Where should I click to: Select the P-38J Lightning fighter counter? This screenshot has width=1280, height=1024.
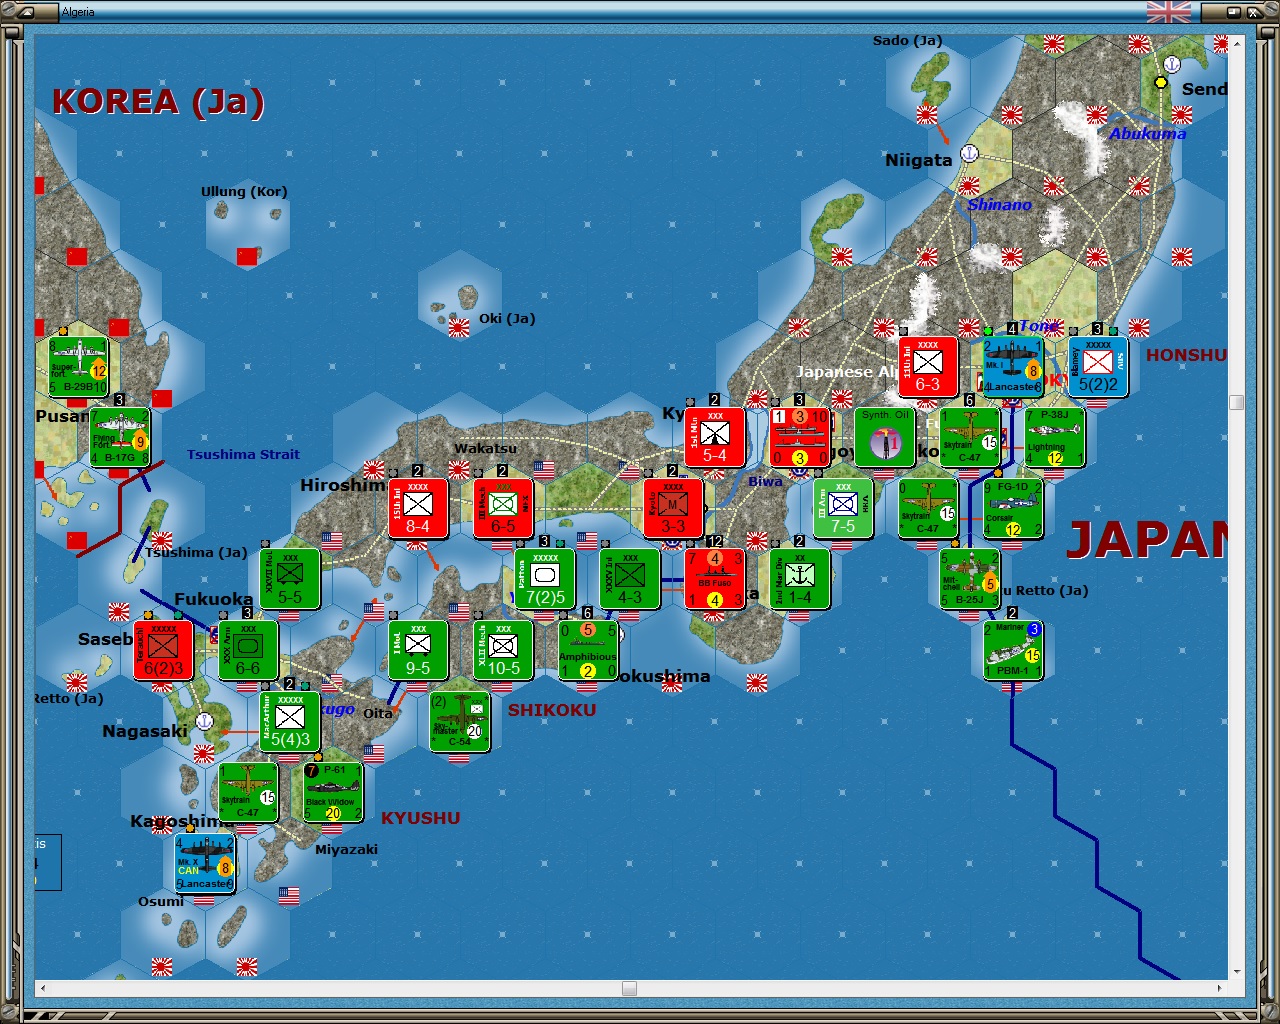click(1055, 437)
